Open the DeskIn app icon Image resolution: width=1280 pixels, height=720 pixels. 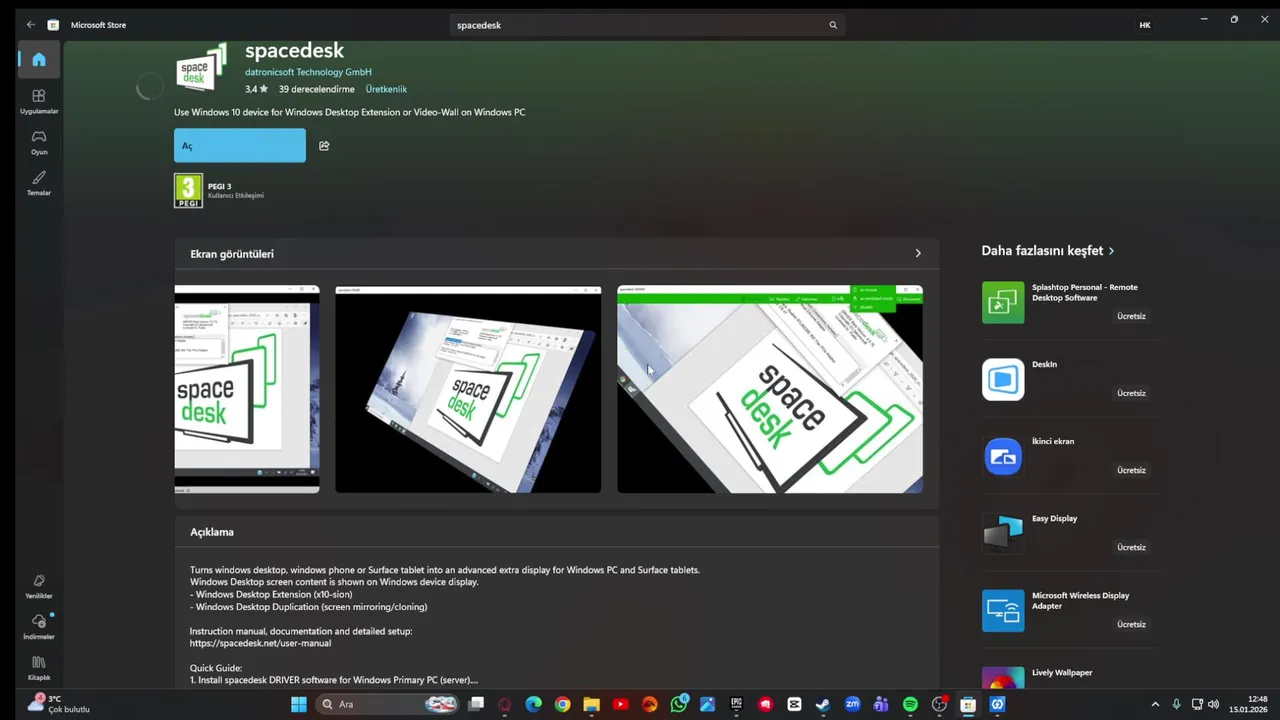click(x=1003, y=379)
